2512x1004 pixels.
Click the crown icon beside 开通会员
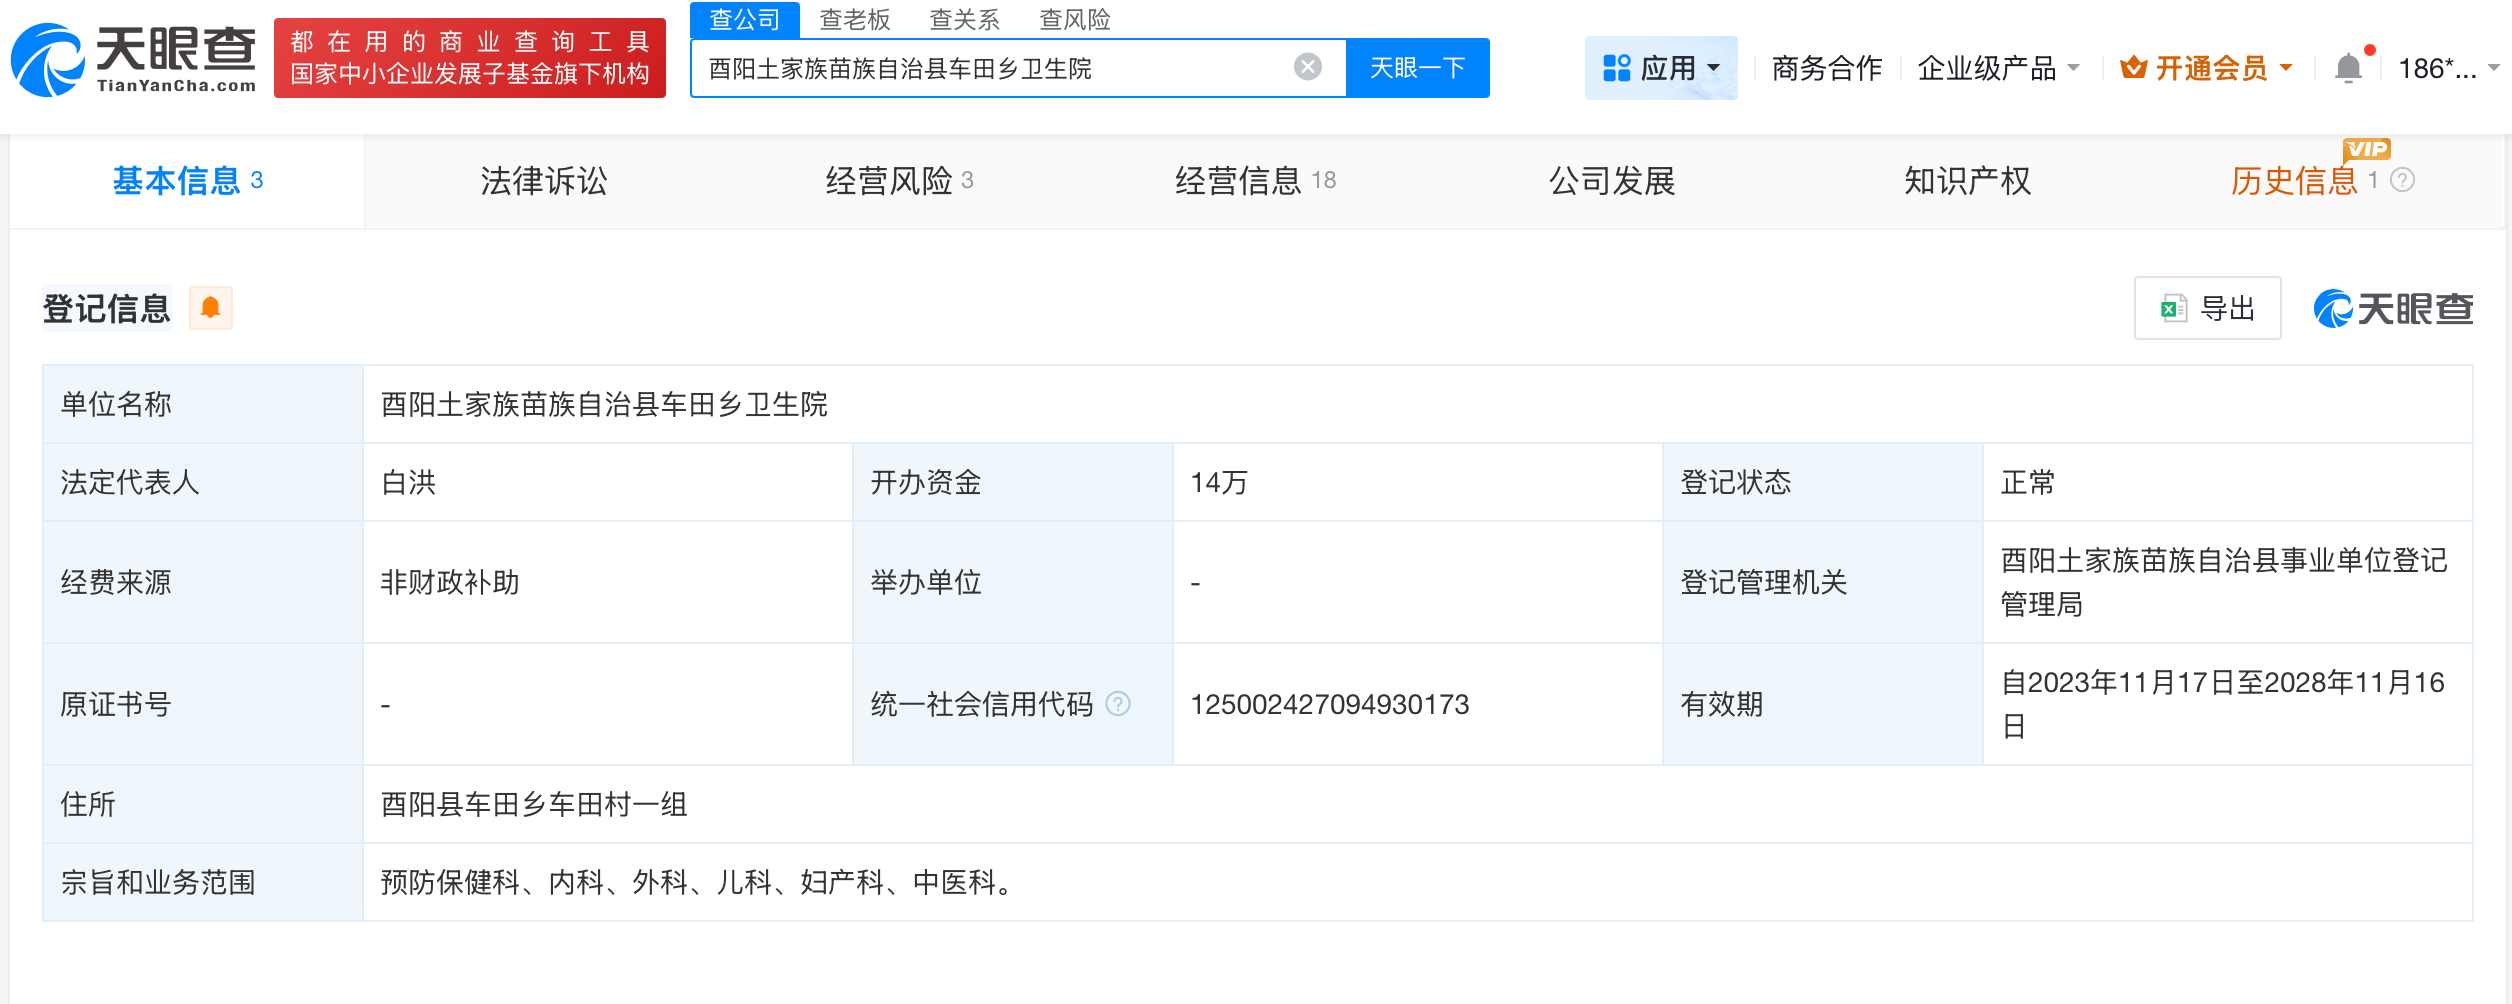(2133, 67)
